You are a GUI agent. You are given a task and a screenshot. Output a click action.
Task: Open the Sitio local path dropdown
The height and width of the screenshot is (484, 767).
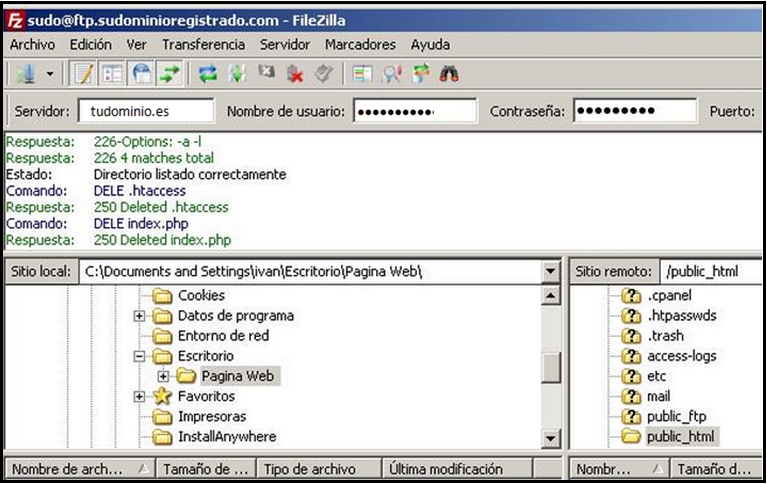point(551,272)
